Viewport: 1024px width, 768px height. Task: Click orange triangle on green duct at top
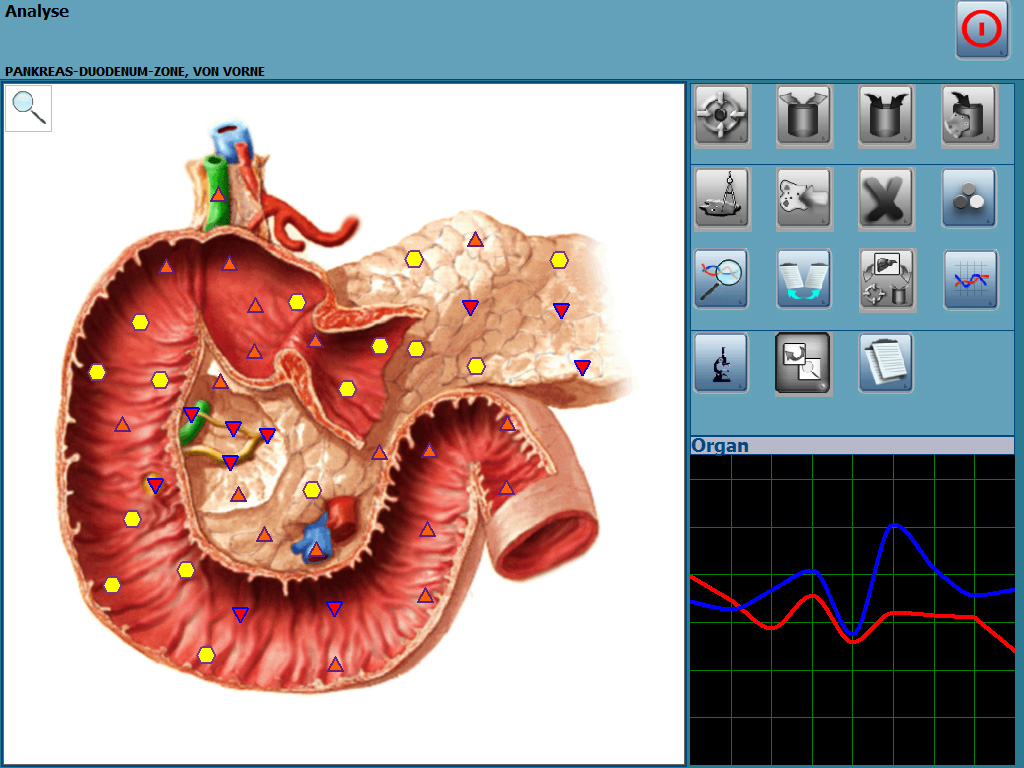(x=217, y=194)
